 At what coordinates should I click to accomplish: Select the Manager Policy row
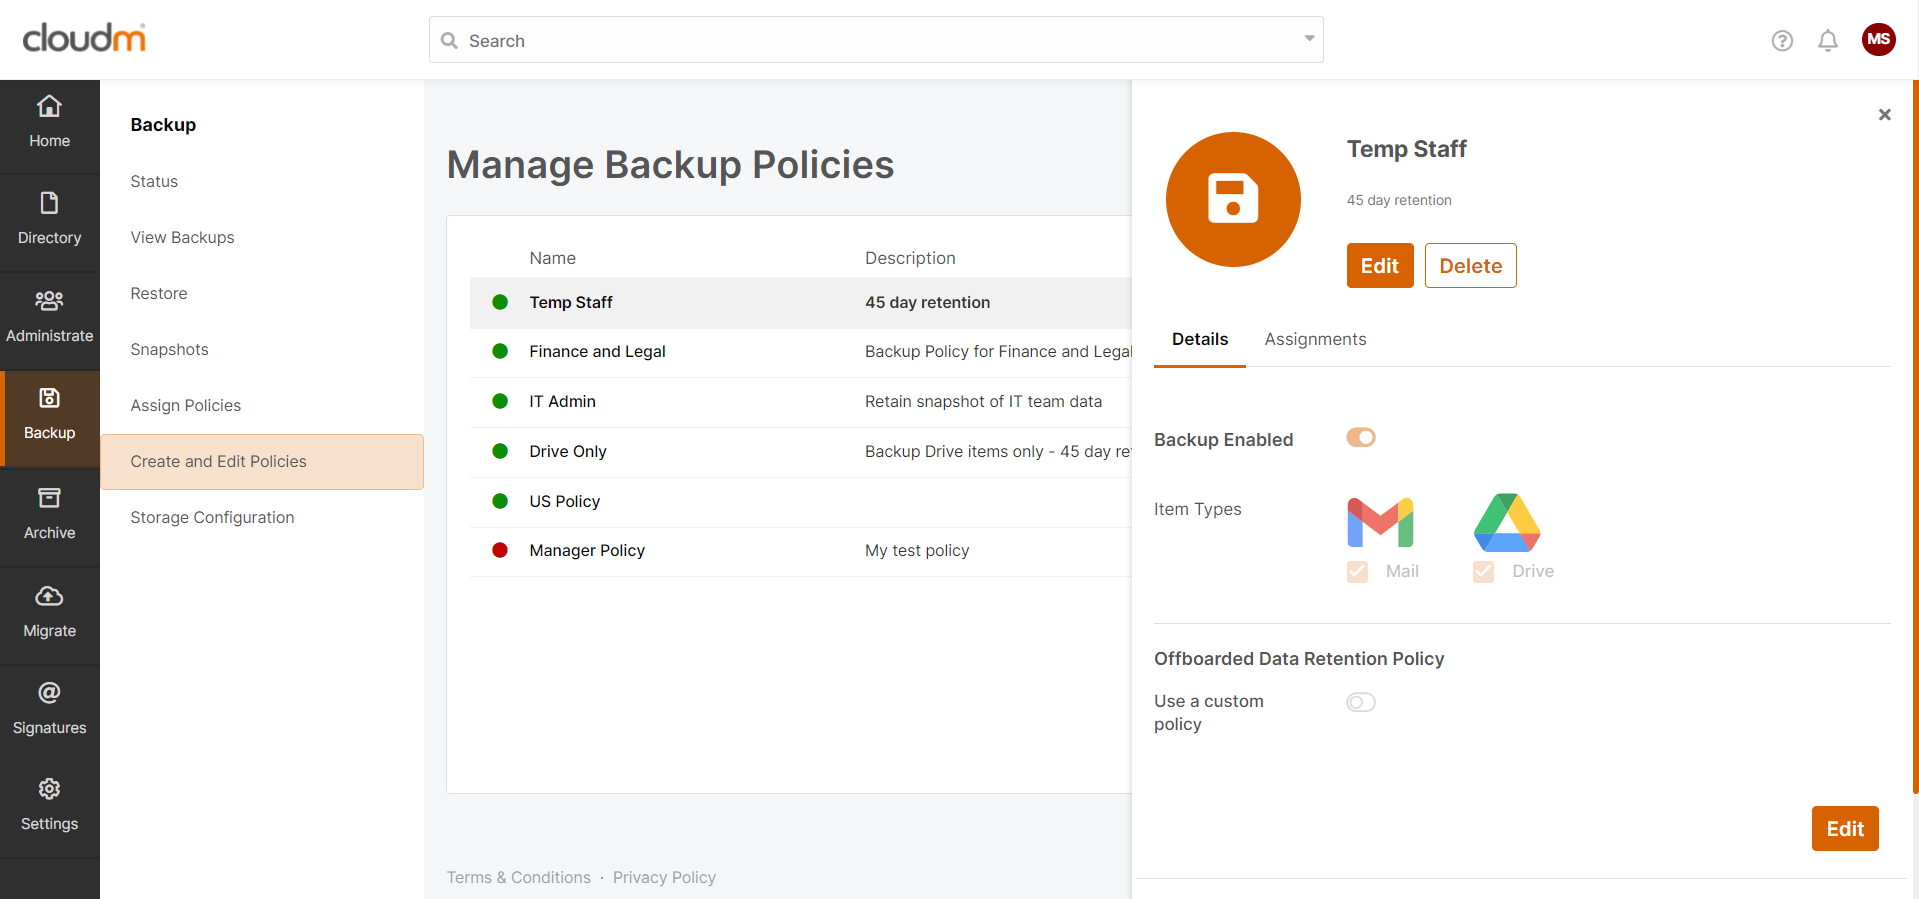(587, 551)
